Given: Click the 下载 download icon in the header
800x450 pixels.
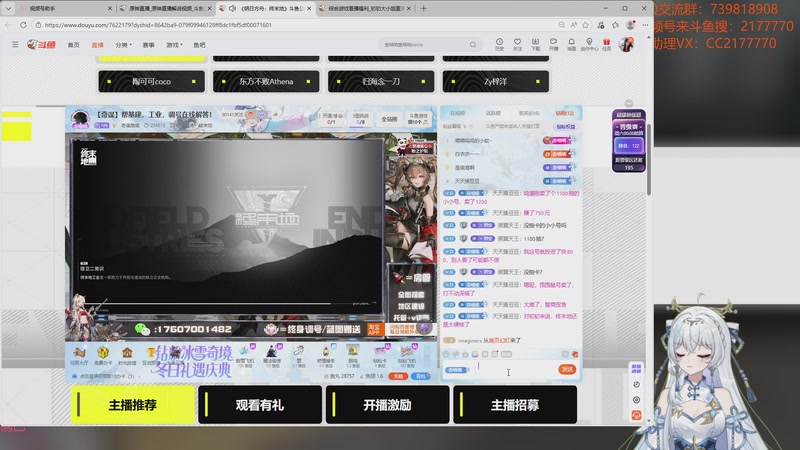Looking at the screenshot, I should [535, 44].
